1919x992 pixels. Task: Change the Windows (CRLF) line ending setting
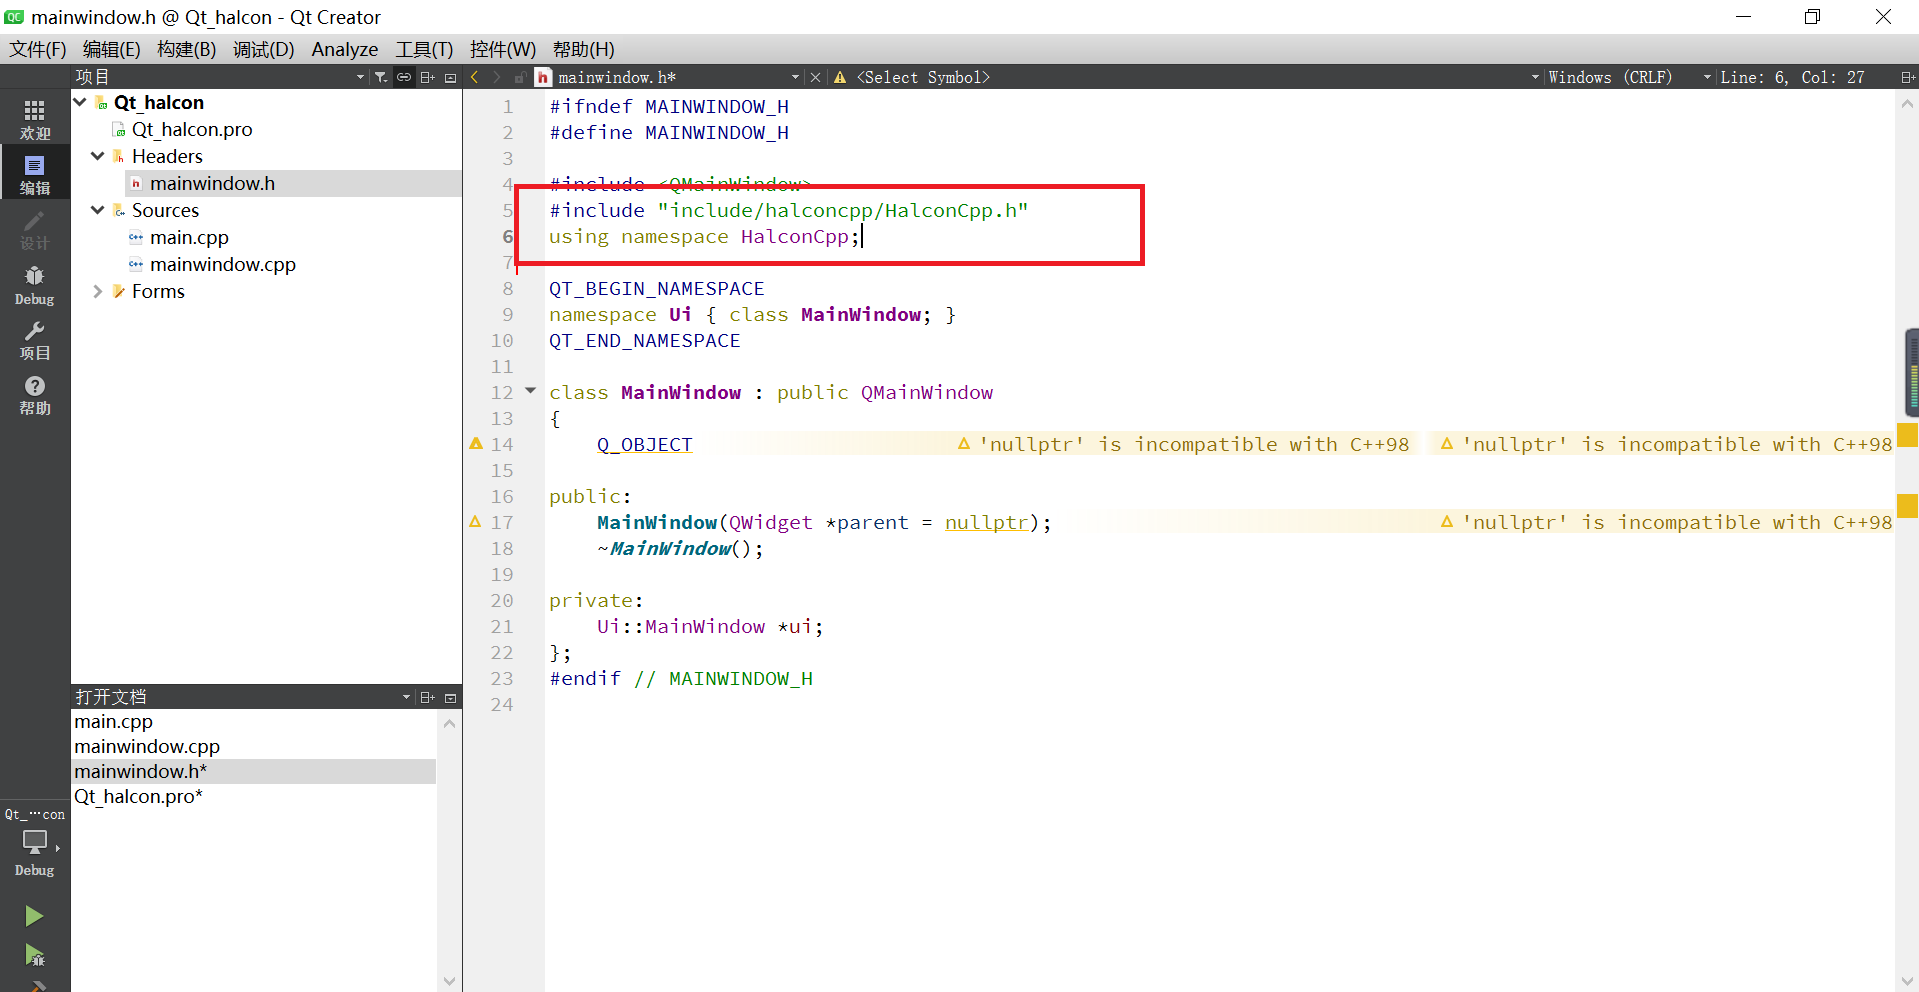pos(1610,76)
